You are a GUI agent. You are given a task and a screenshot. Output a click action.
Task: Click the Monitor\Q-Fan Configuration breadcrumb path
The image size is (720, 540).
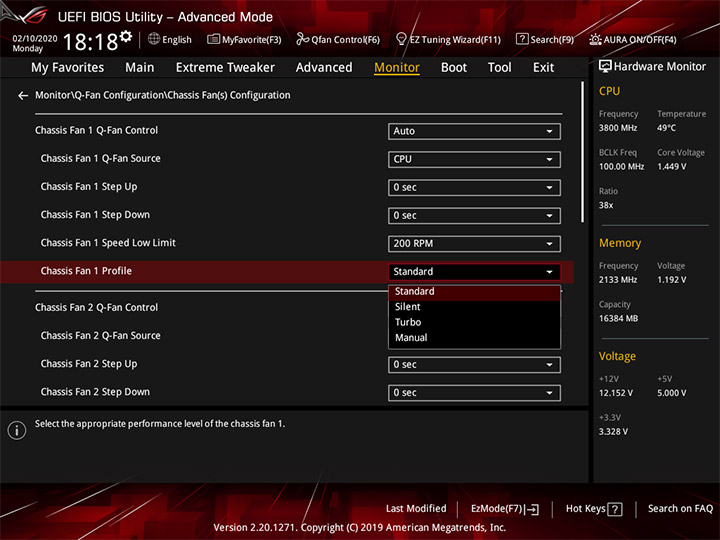(x=163, y=95)
